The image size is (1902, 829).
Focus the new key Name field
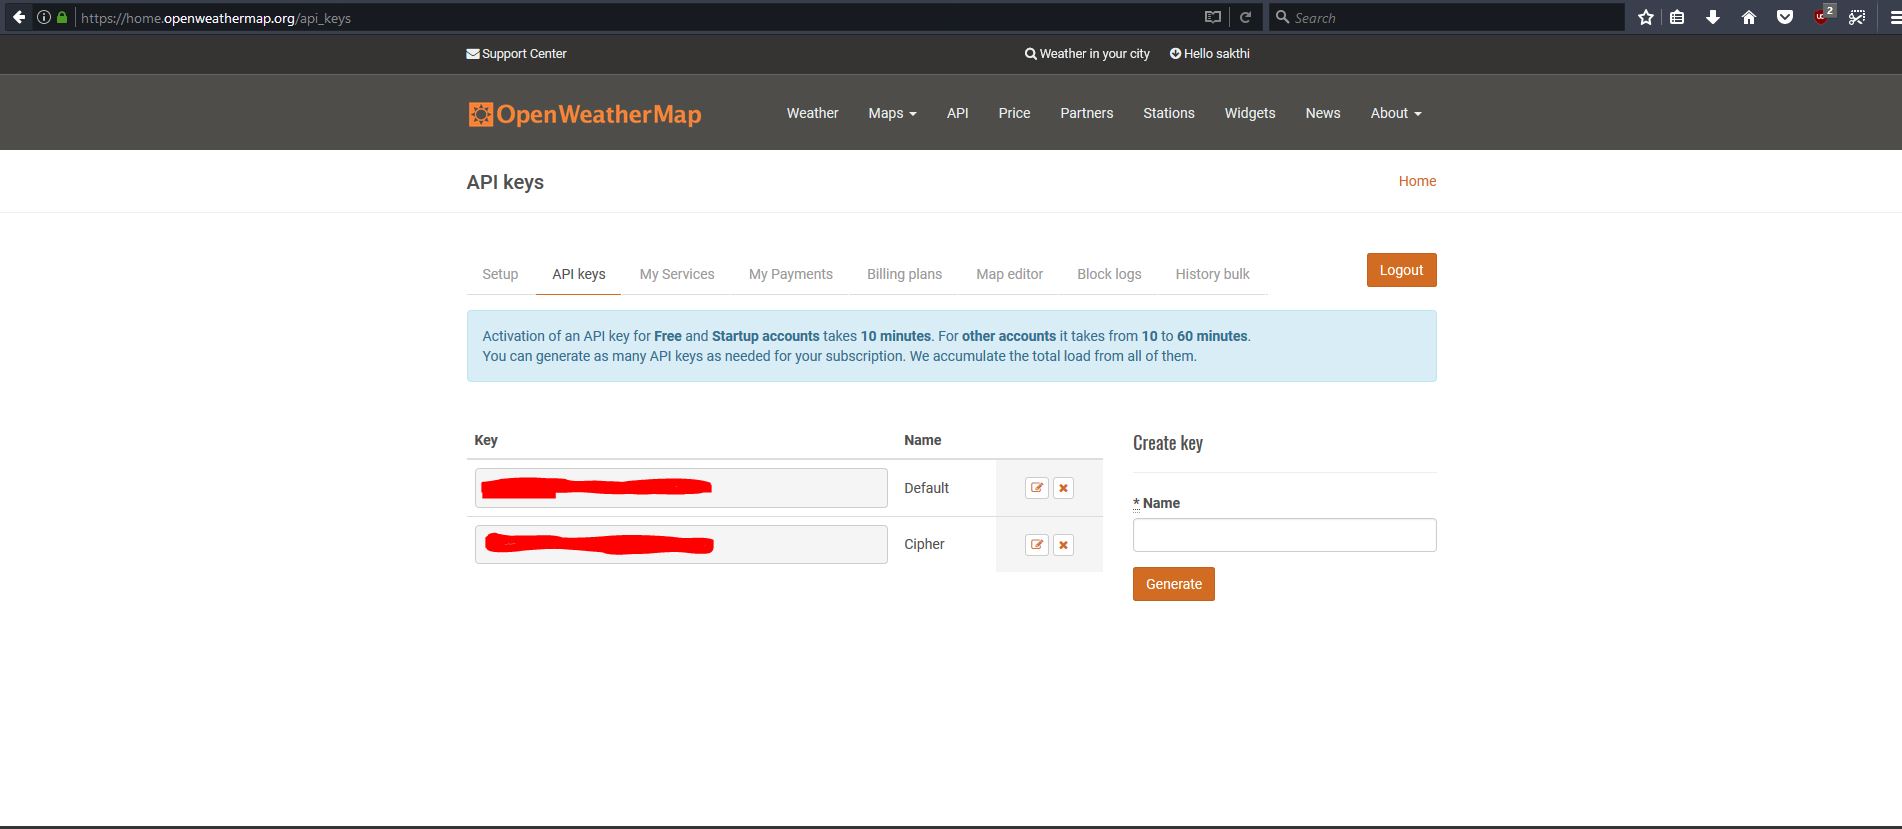[x=1284, y=535]
